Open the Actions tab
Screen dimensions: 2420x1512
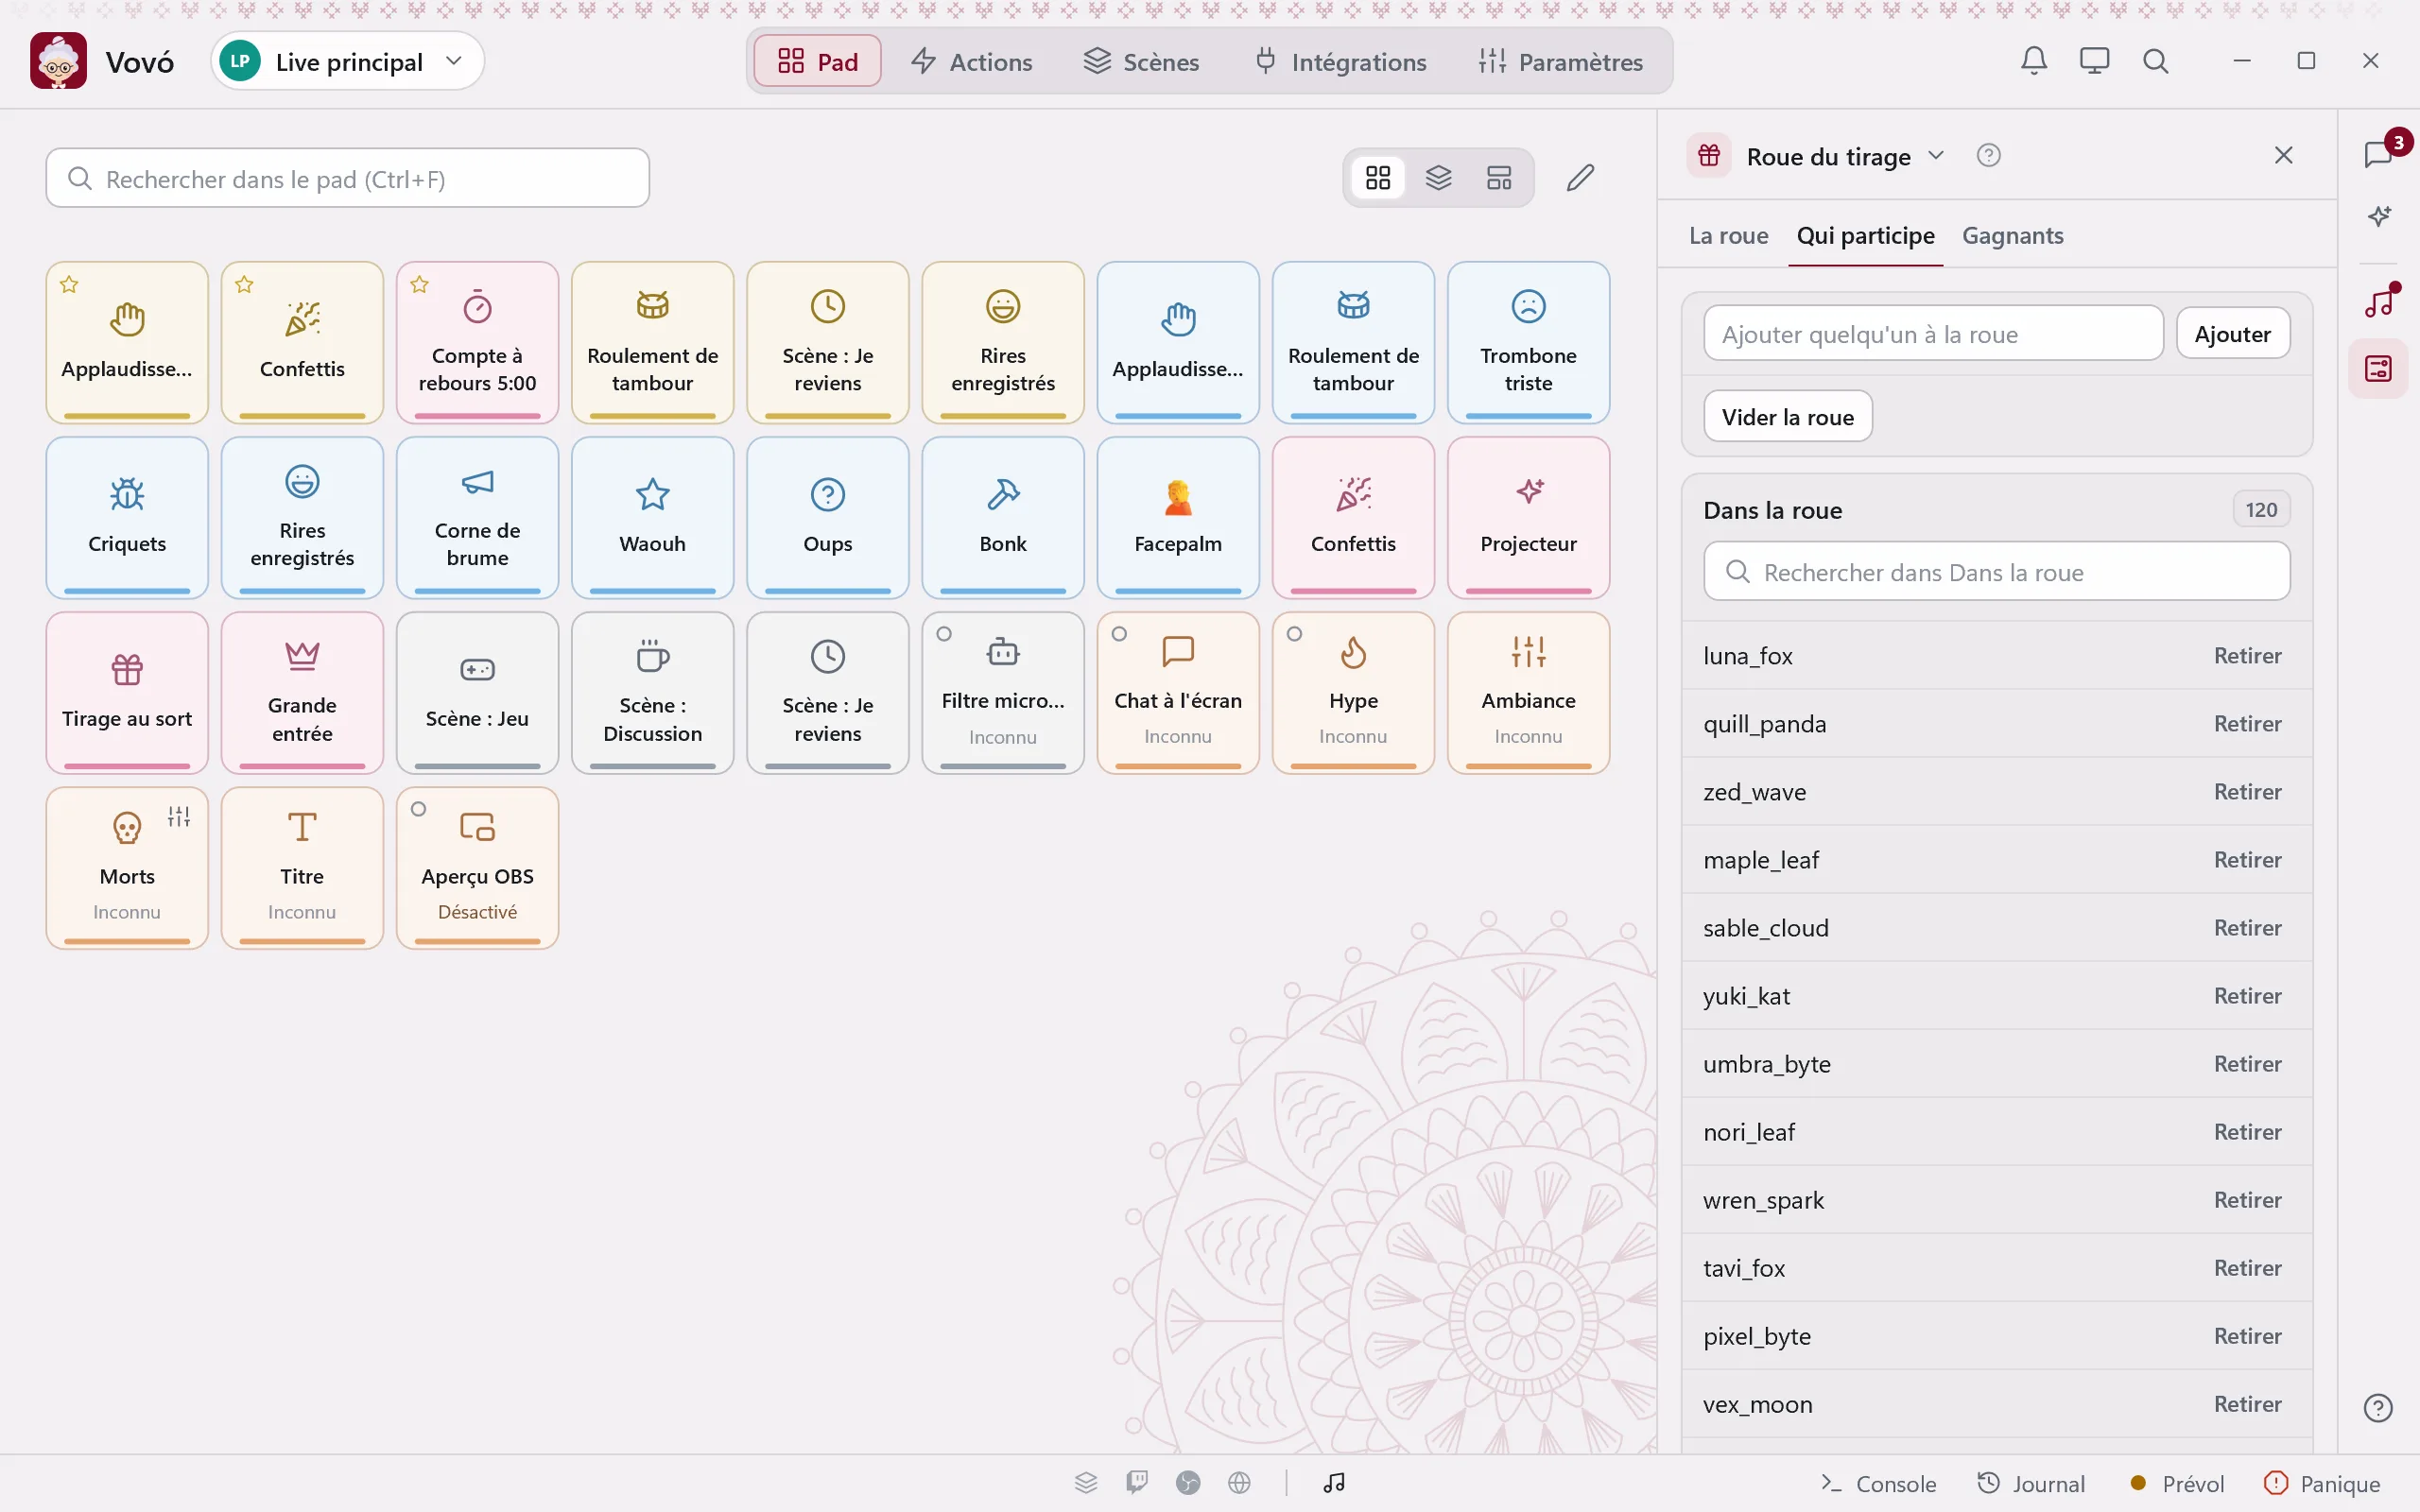point(972,61)
